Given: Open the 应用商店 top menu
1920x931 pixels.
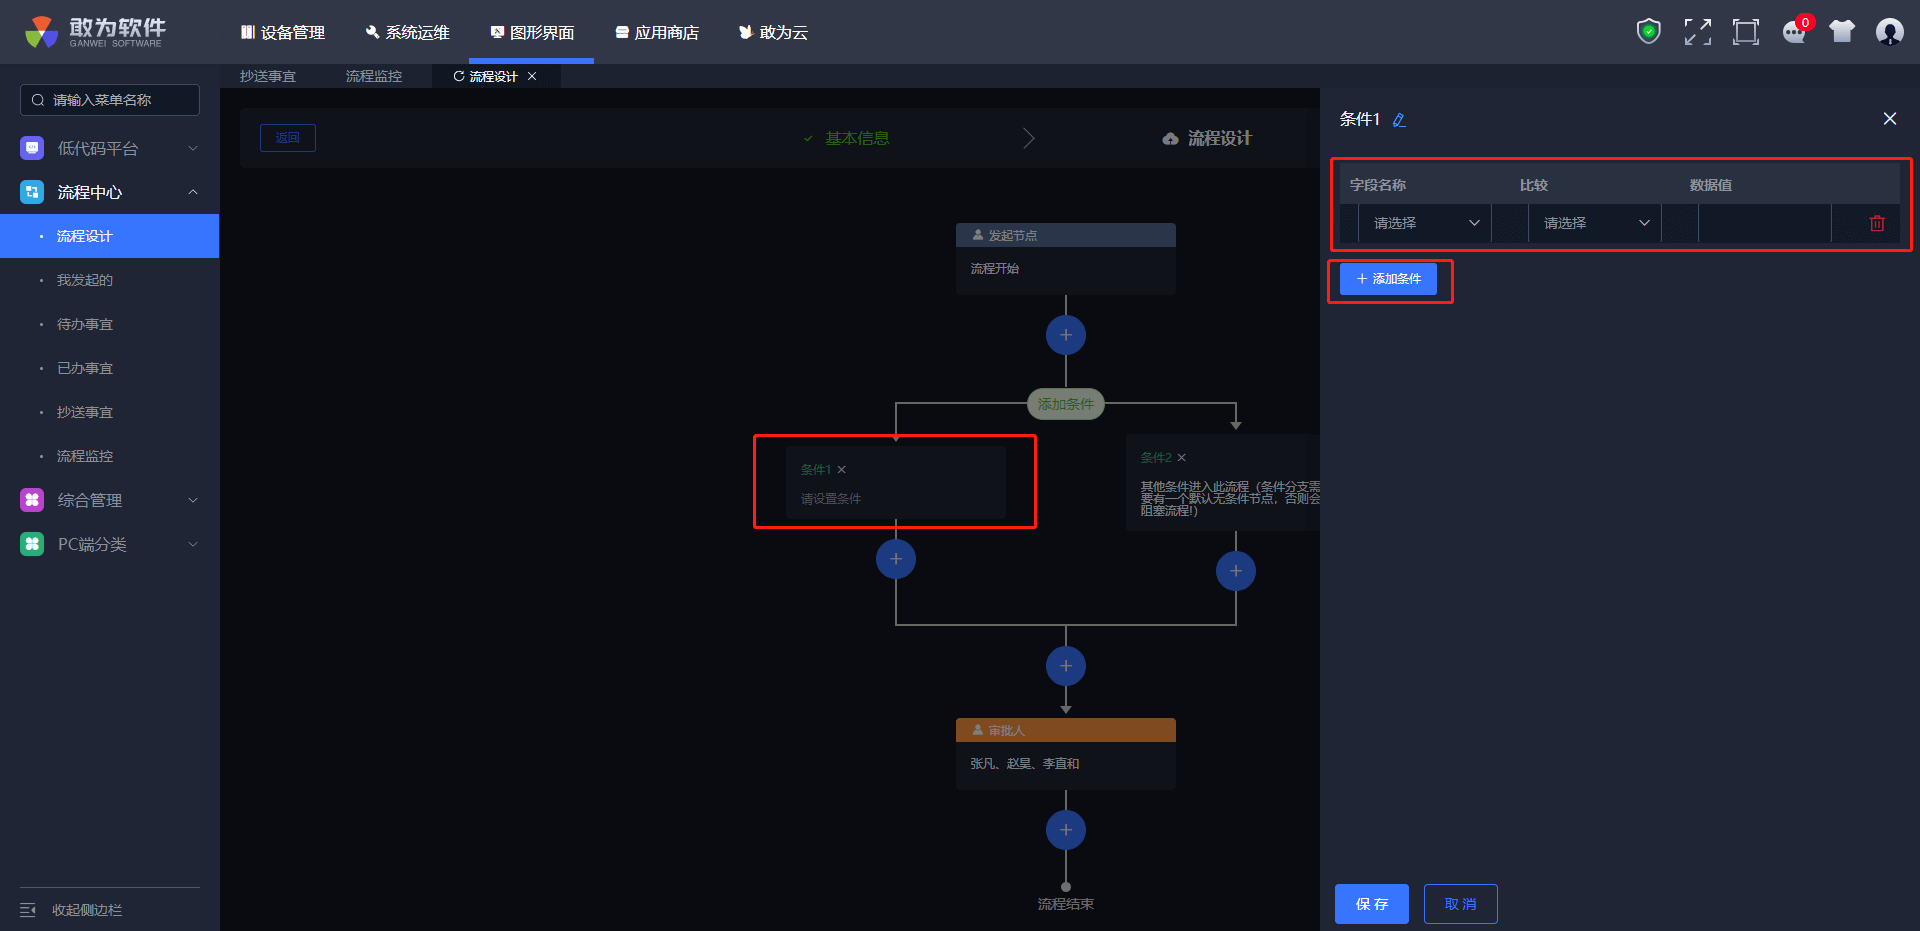Looking at the screenshot, I should point(657,32).
